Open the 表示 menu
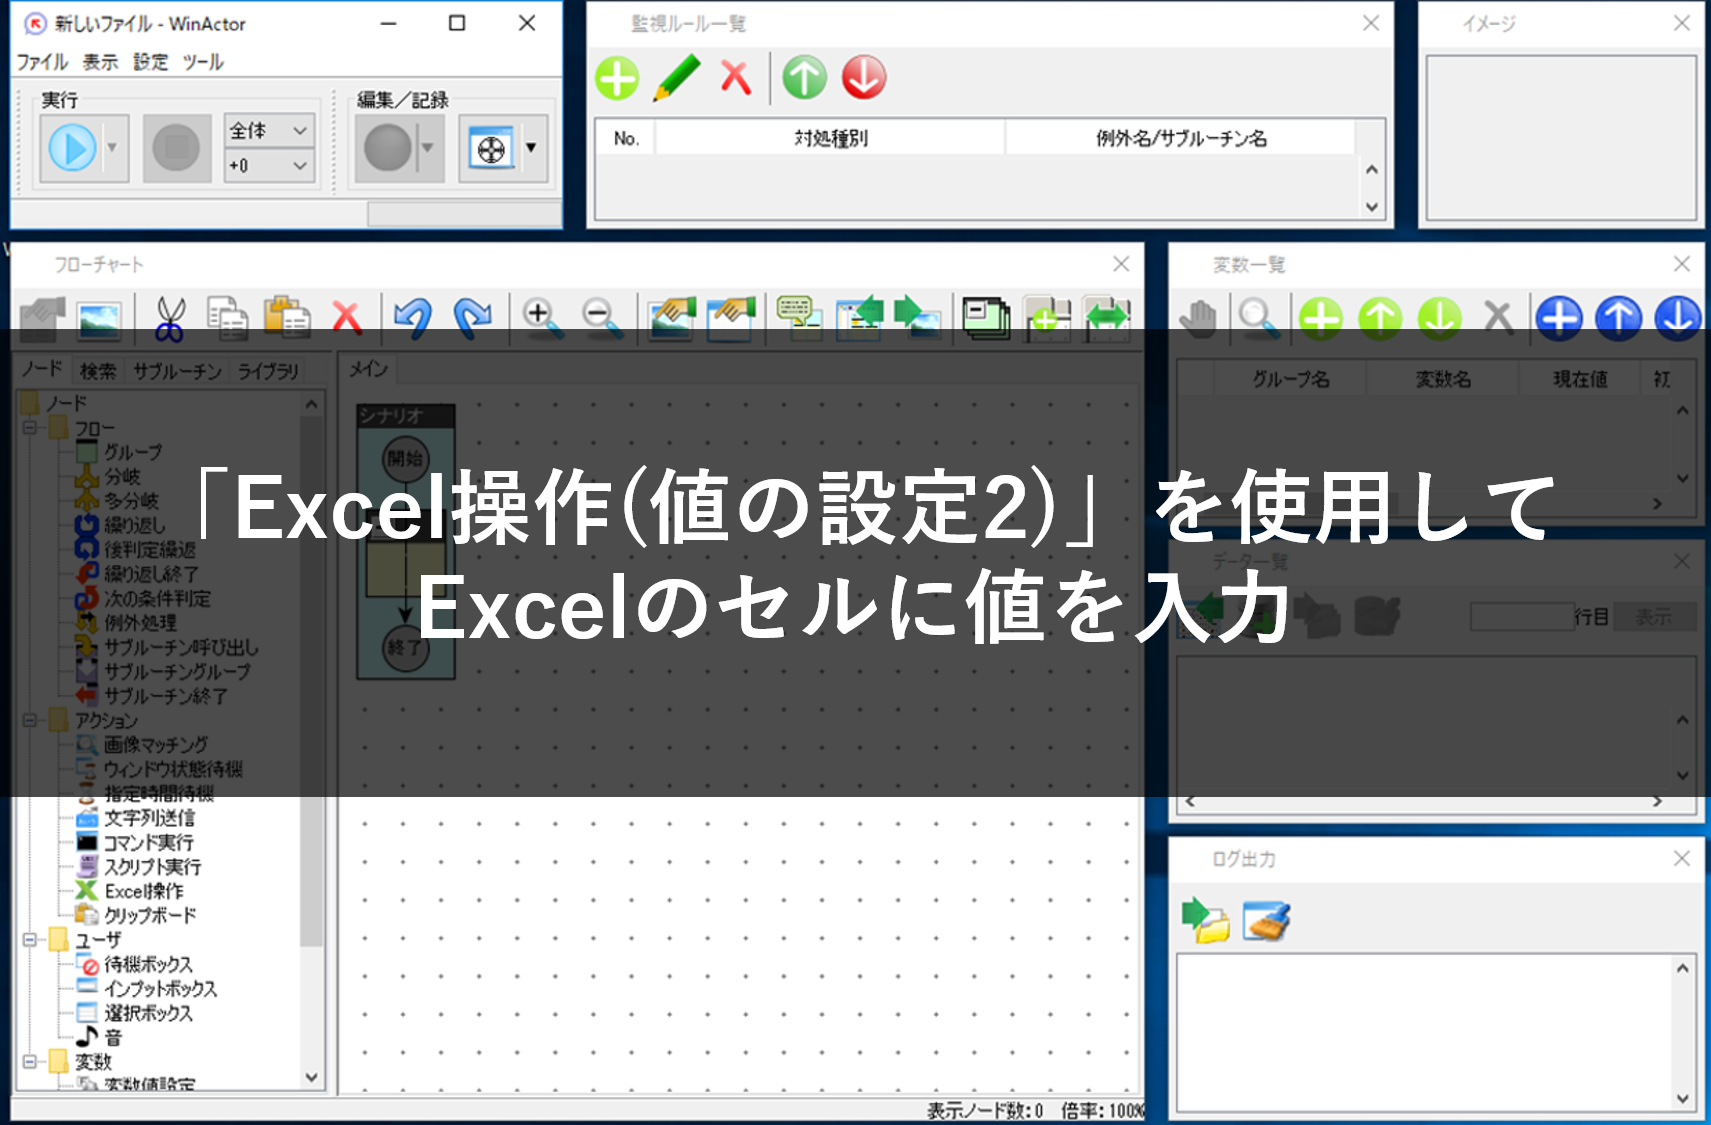1711x1125 pixels. [100, 62]
